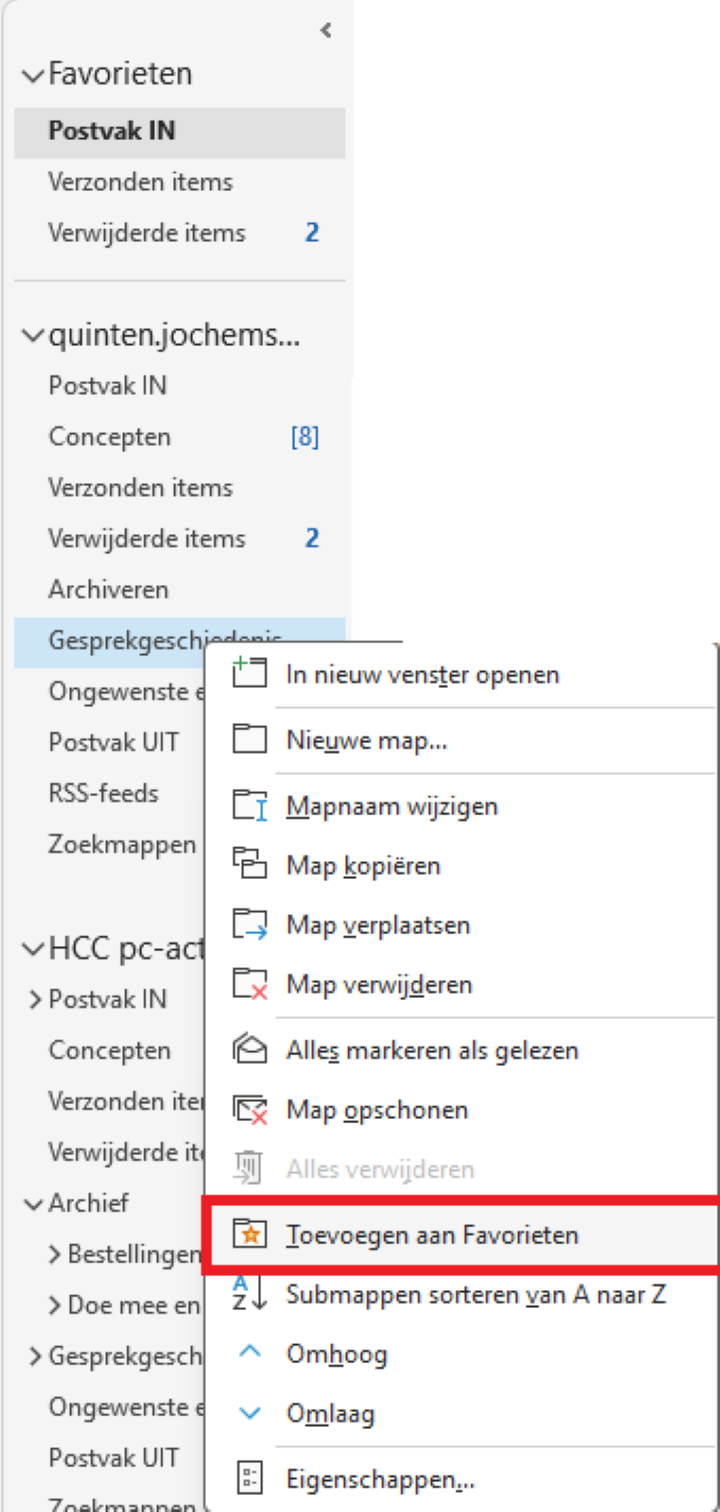This screenshot has width=720, height=1512.
Task: Click the 'Mapnaam wijzigen' rename icon
Action: coord(250,805)
